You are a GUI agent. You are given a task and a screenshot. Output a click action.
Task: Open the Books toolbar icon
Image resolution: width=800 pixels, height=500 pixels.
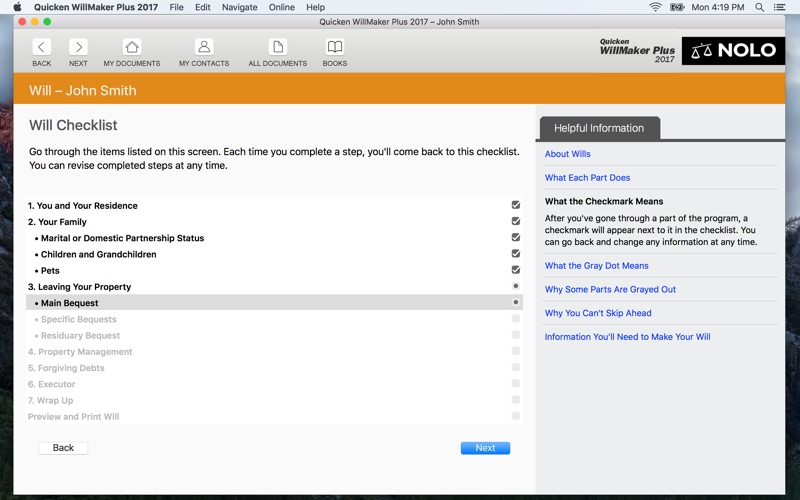pyautogui.click(x=335, y=47)
